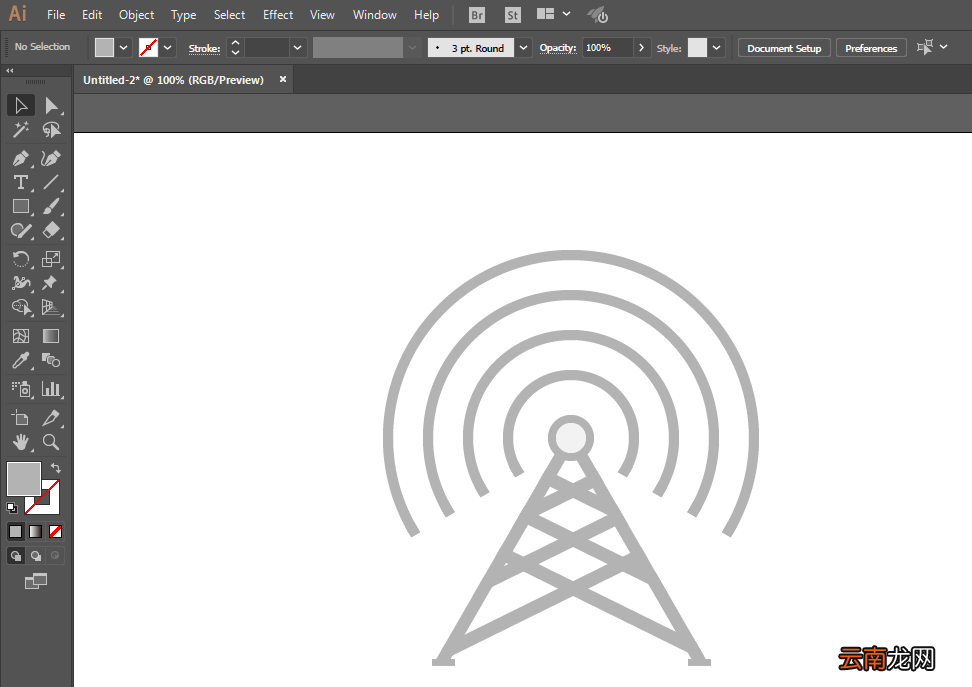
Task: Select the Selection tool
Action: pyautogui.click(x=21, y=105)
